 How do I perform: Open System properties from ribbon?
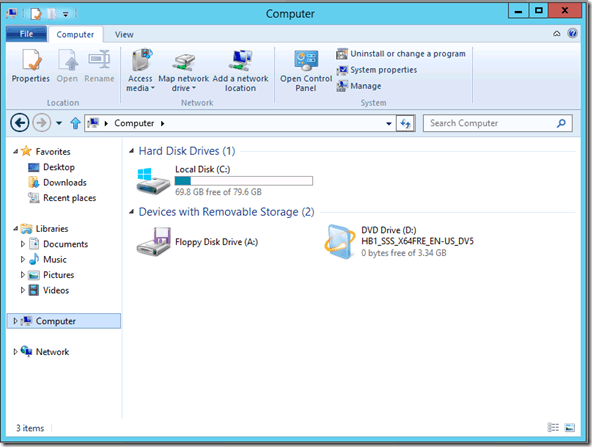point(377,70)
